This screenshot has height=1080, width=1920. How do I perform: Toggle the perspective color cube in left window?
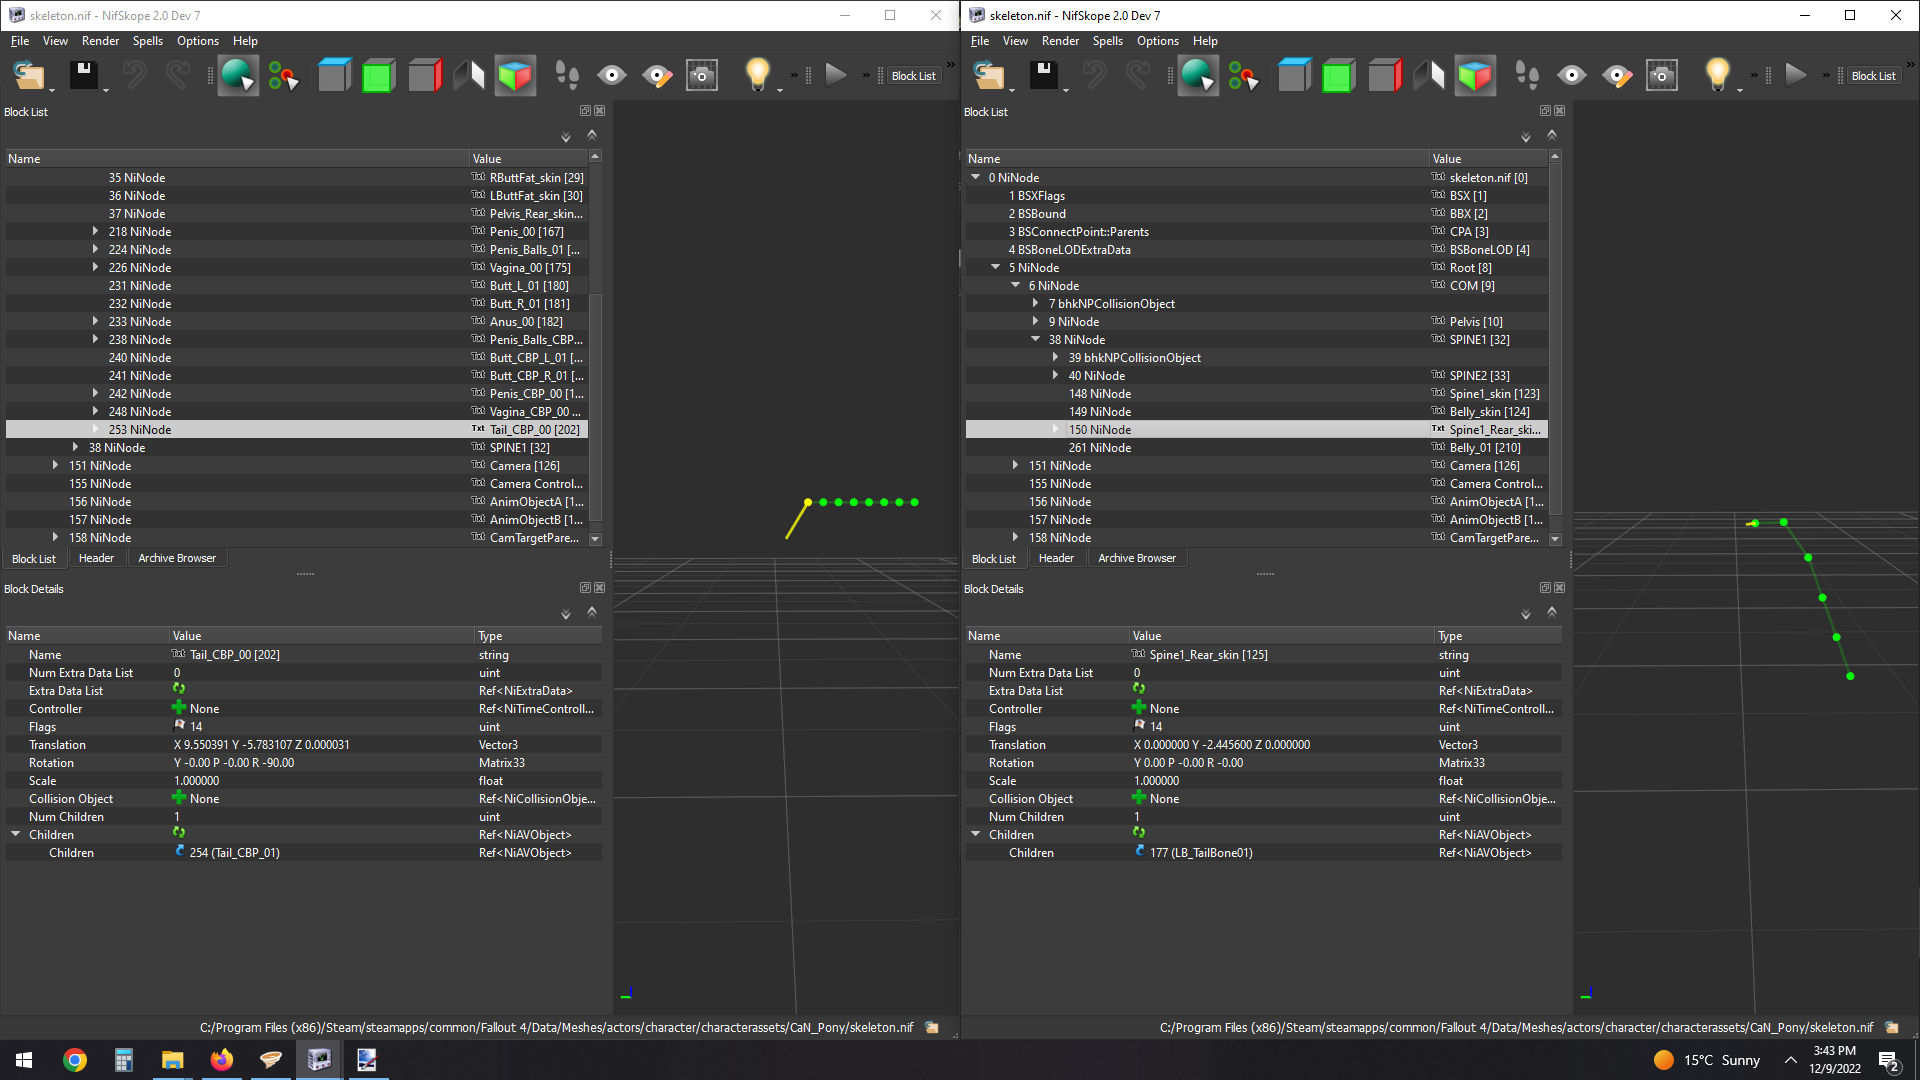click(x=516, y=76)
